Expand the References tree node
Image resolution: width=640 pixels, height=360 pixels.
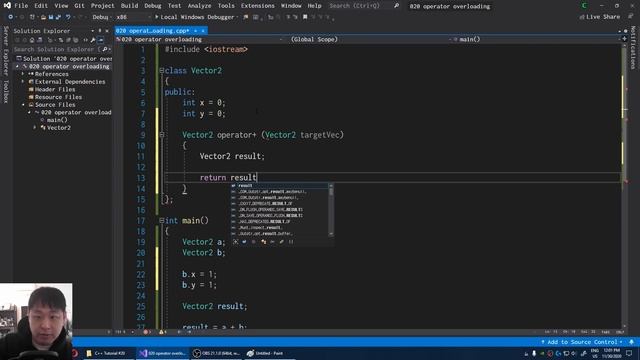click(x=23, y=74)
